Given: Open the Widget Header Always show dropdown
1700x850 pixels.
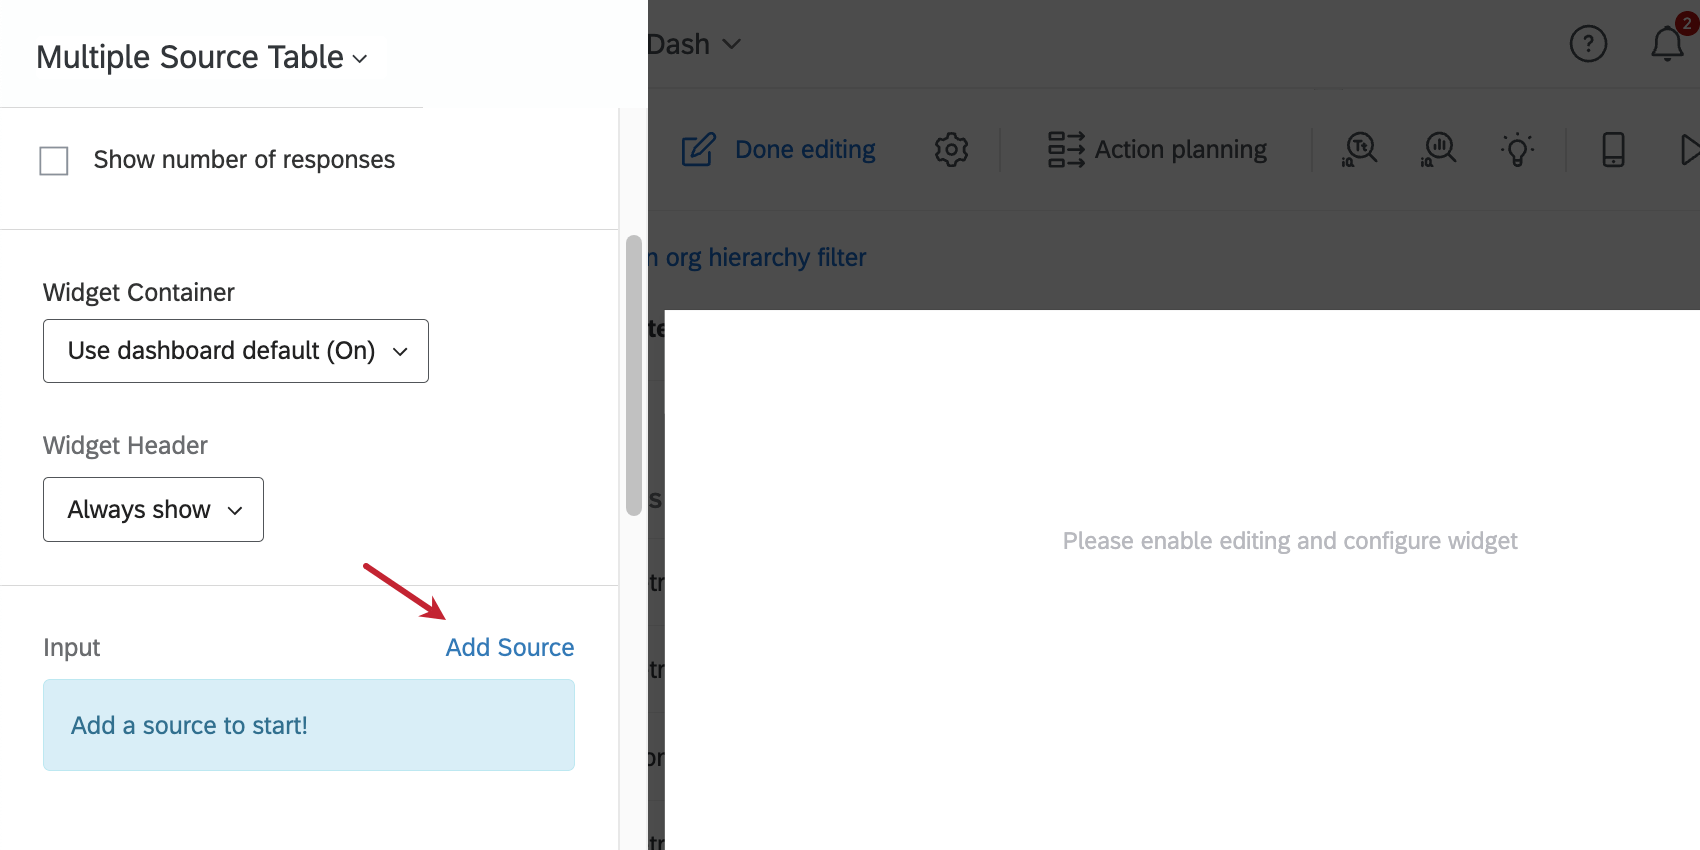Looking at the screenshot, I should pyautogui.click(x=152, y=509).
